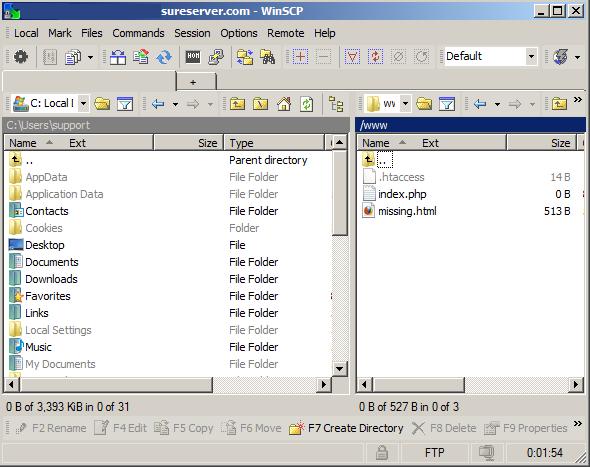This screenshot has width=590, height=467.
Task: Open the Files menu
Action: tap(91, 33)
